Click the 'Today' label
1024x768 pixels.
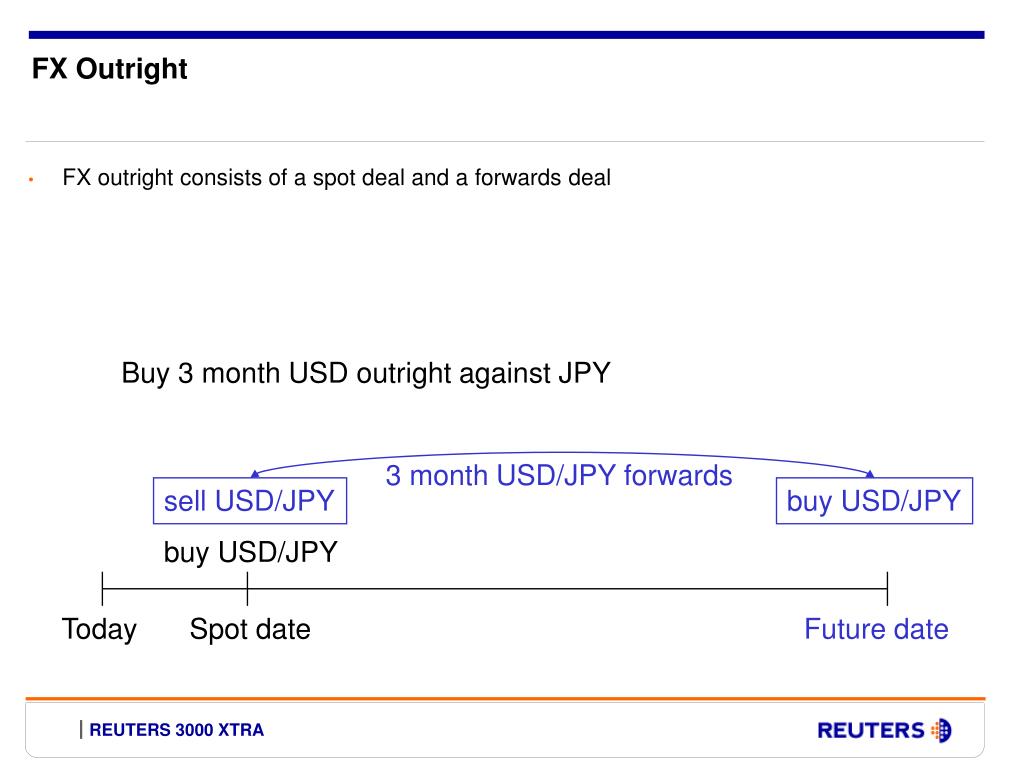[x=99, y=630]
